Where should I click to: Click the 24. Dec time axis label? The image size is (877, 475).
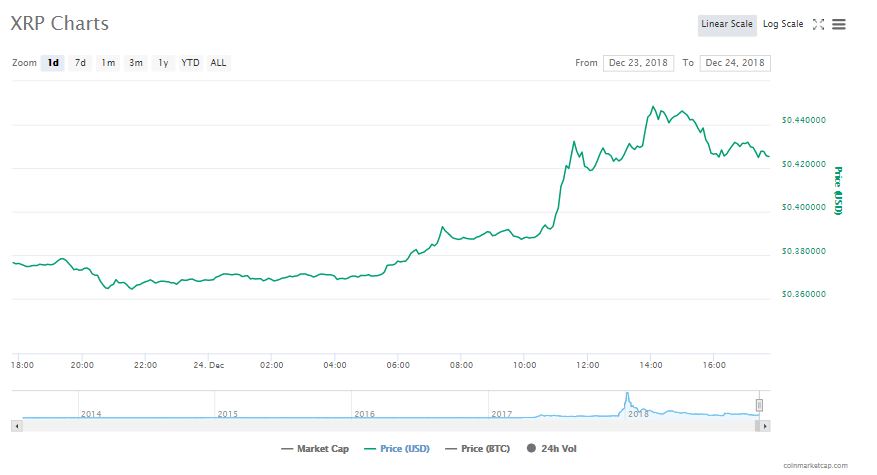pyautogui.click(x=209, y=365)
